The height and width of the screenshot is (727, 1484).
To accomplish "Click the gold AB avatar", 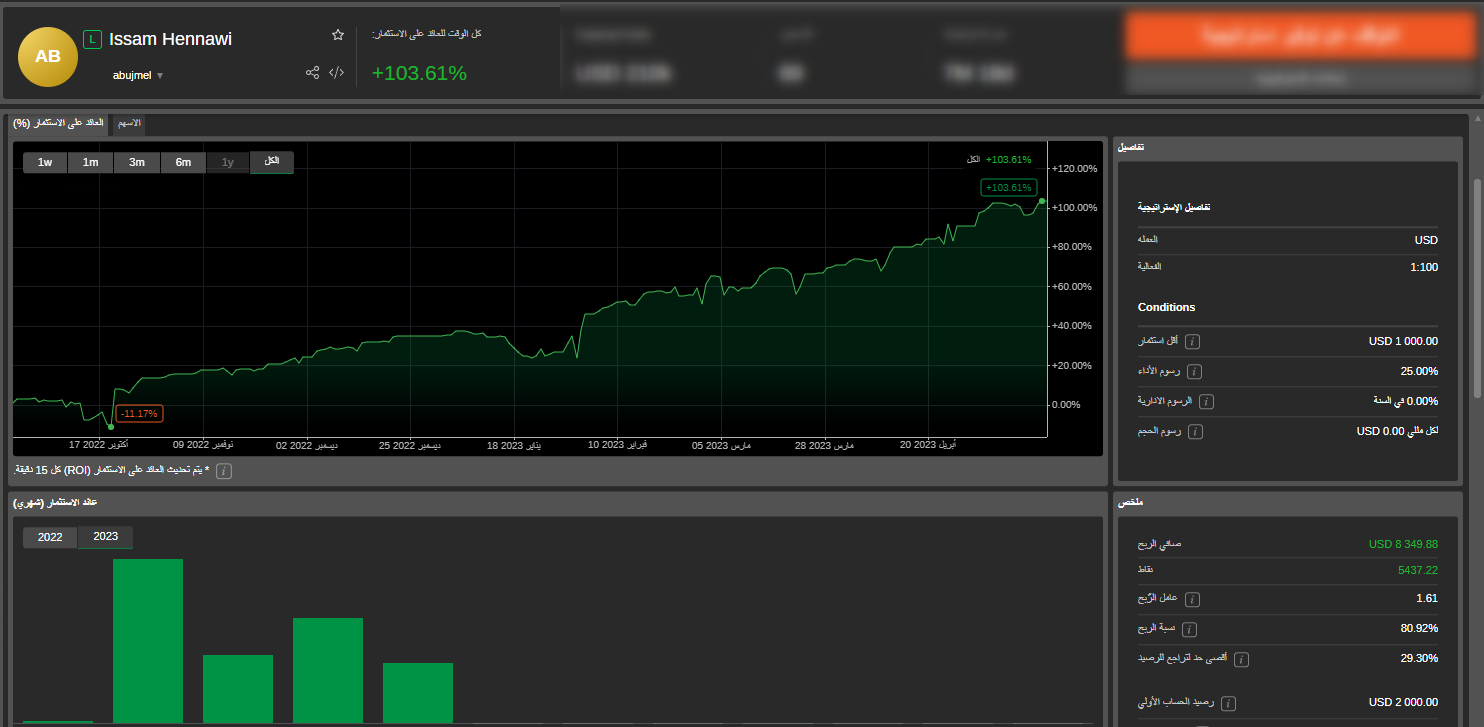I will click(47, 57).
